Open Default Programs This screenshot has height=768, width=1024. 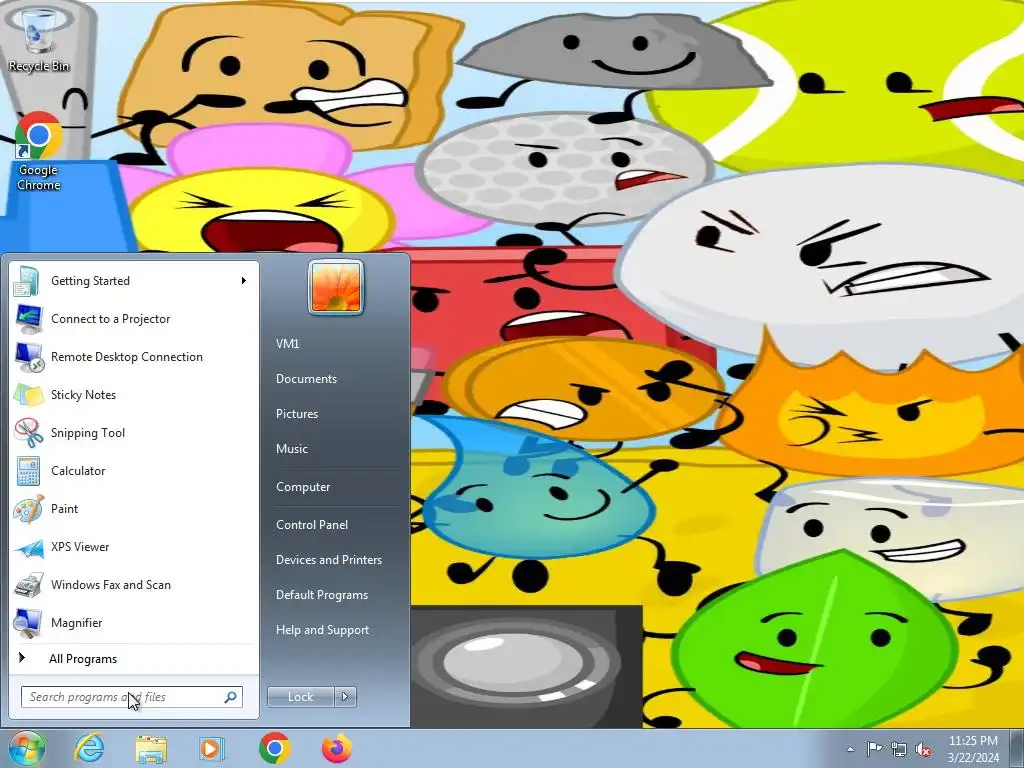coord(322,595)
